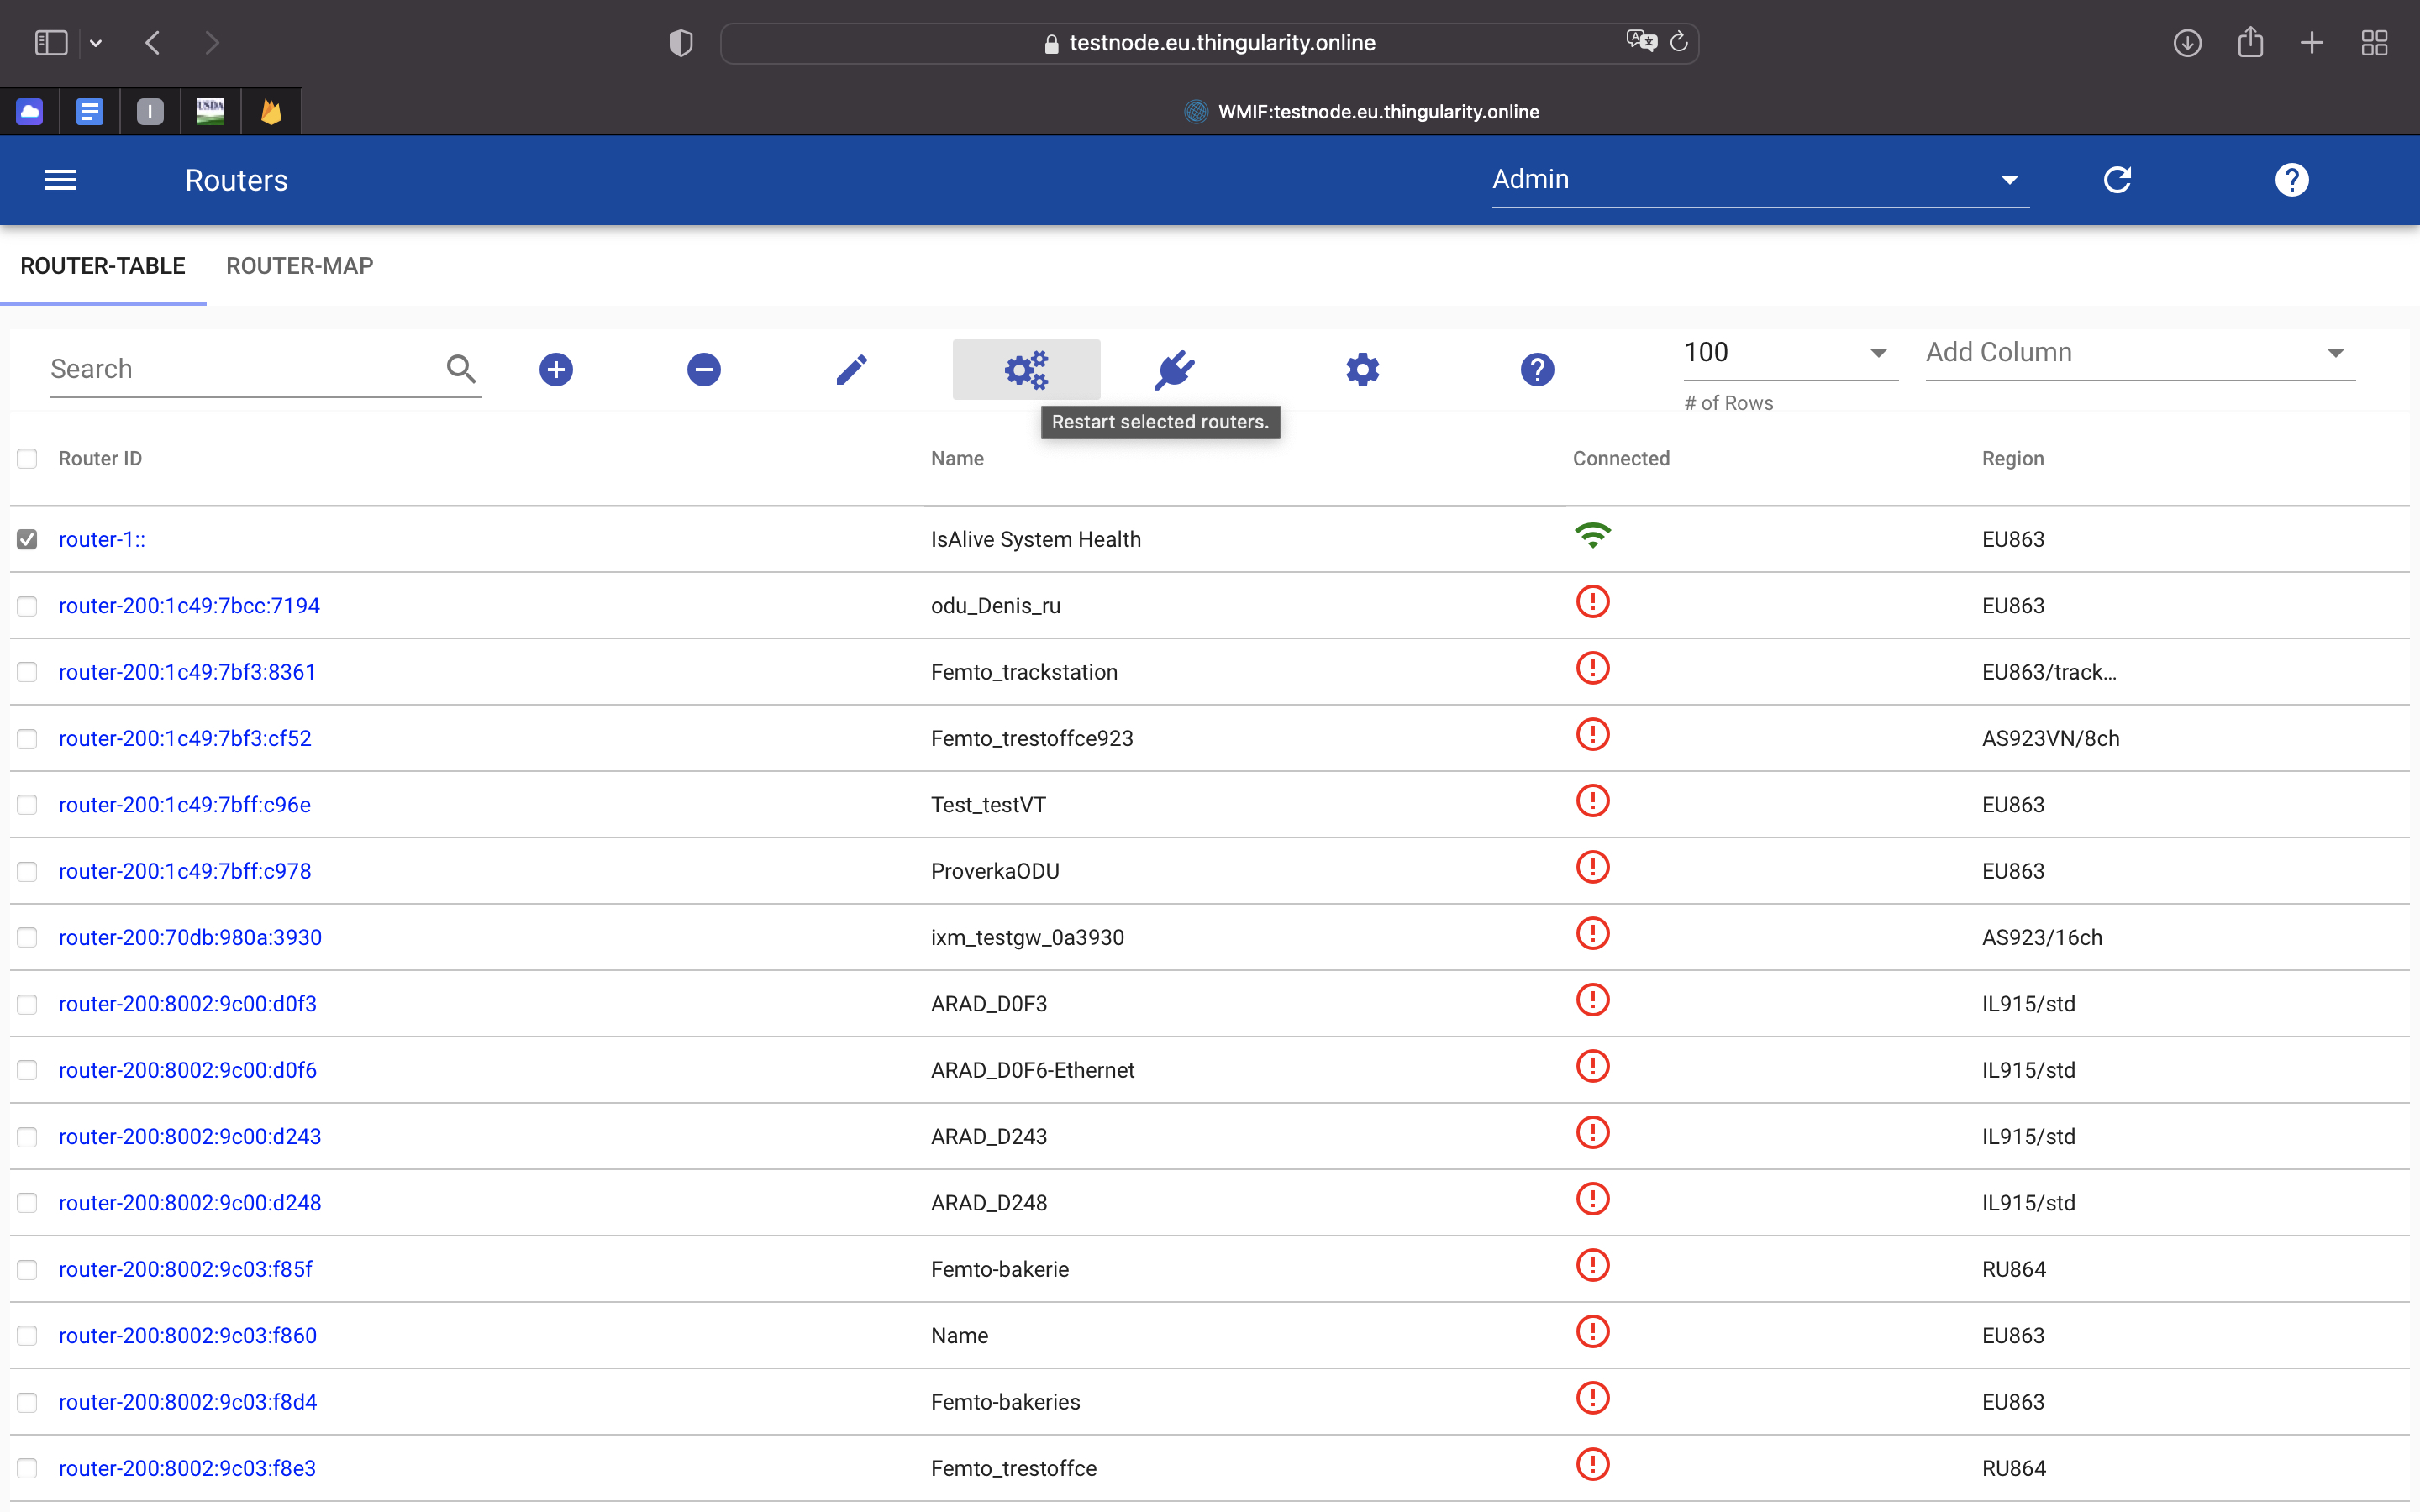The width and height of the screenshot is (2420, 1512).
Task: Click the refresh icon in the blue header
Action: coord(2117,180)
